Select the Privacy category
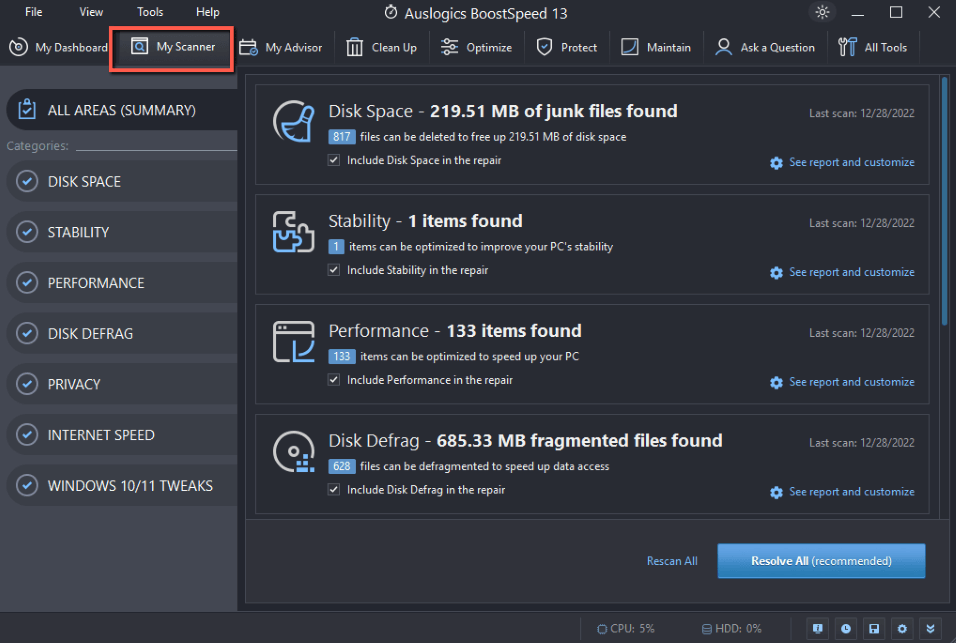The height and width of the screenshot is (643, 956). [122, 384]
